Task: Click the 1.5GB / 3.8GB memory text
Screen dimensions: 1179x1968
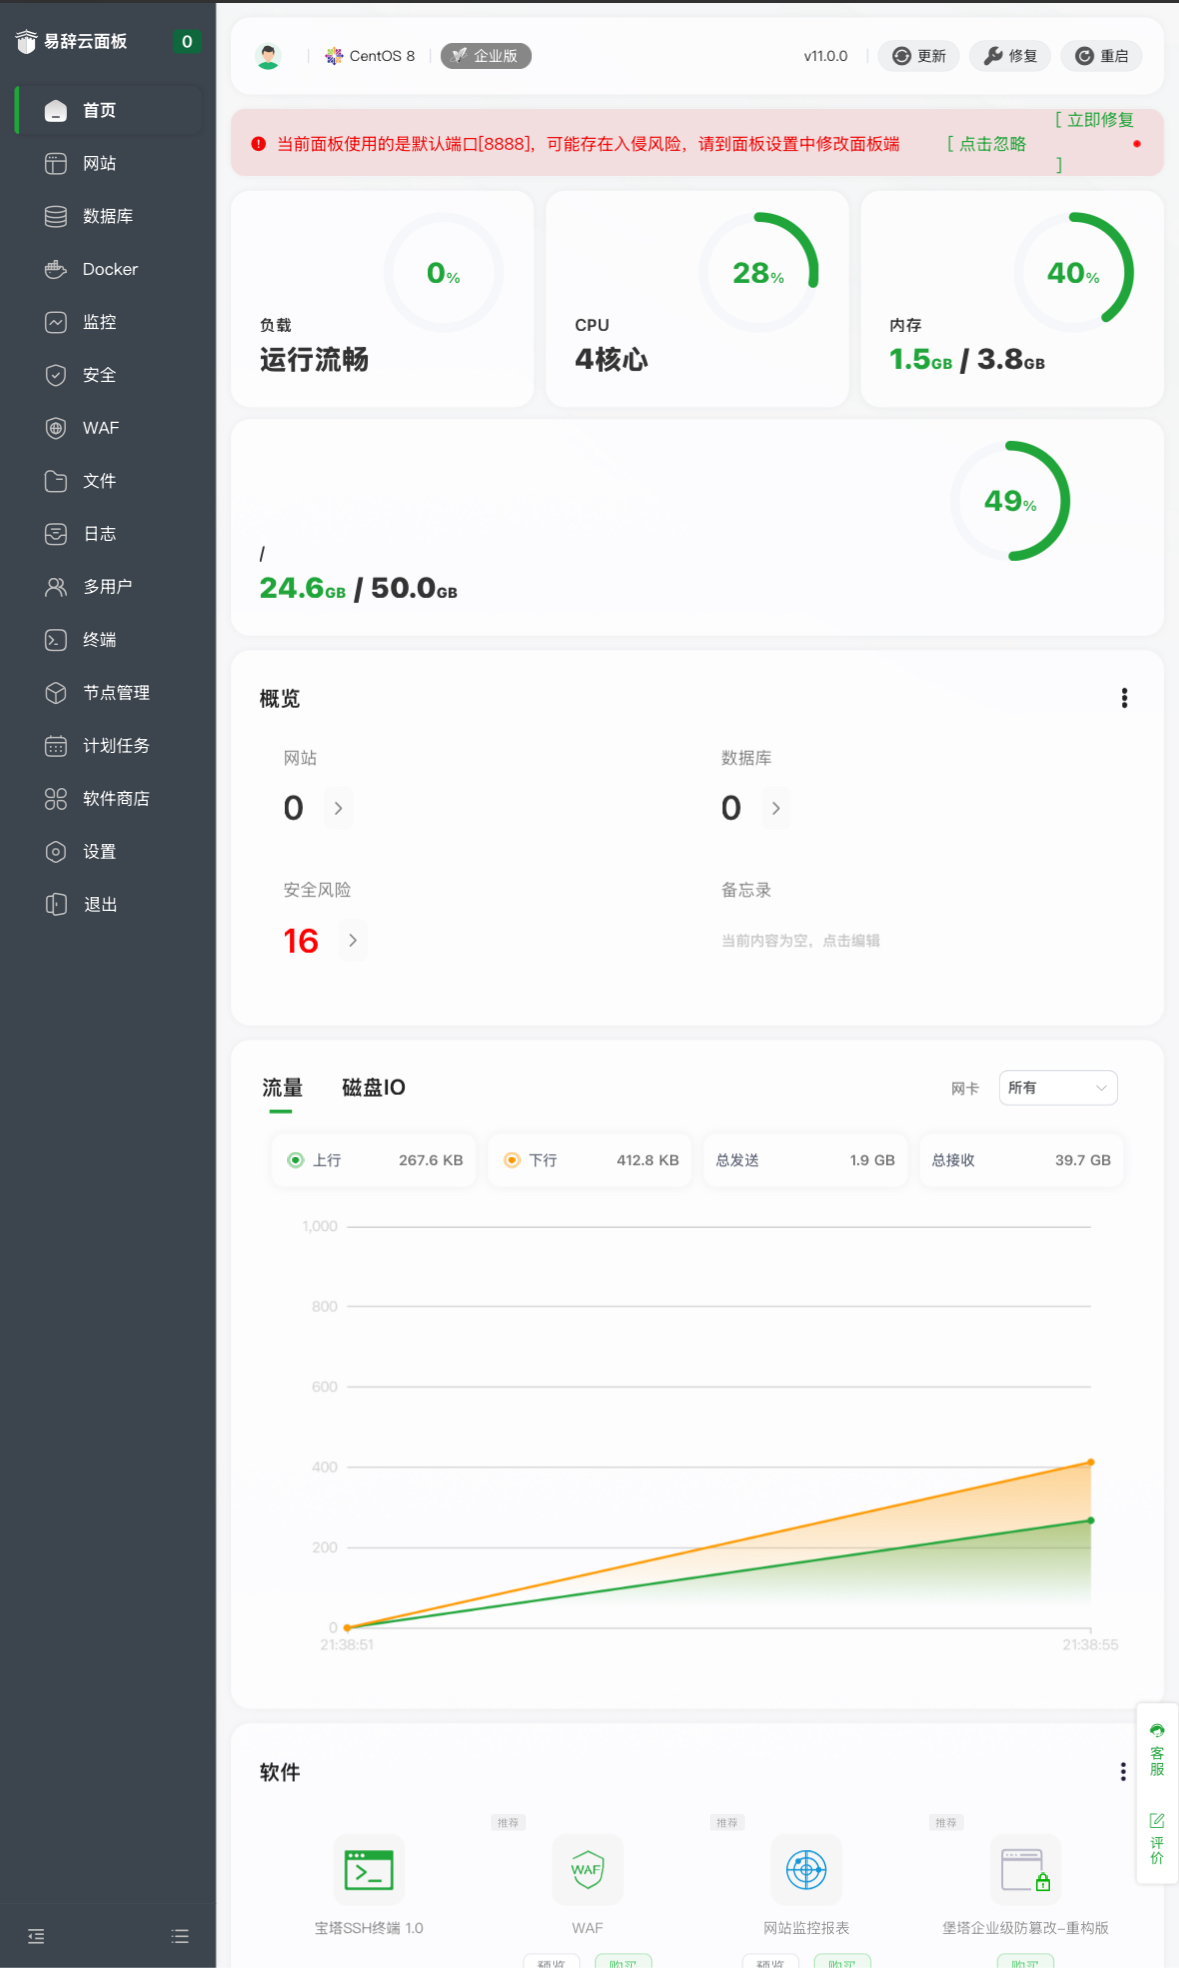Action: click(x=967, y=360)
